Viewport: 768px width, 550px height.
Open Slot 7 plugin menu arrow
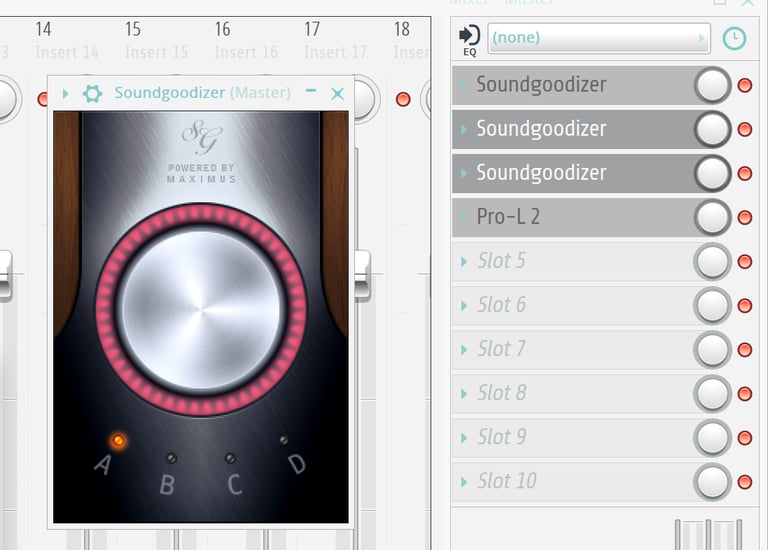pyautogui.click(x=463, y=349)
